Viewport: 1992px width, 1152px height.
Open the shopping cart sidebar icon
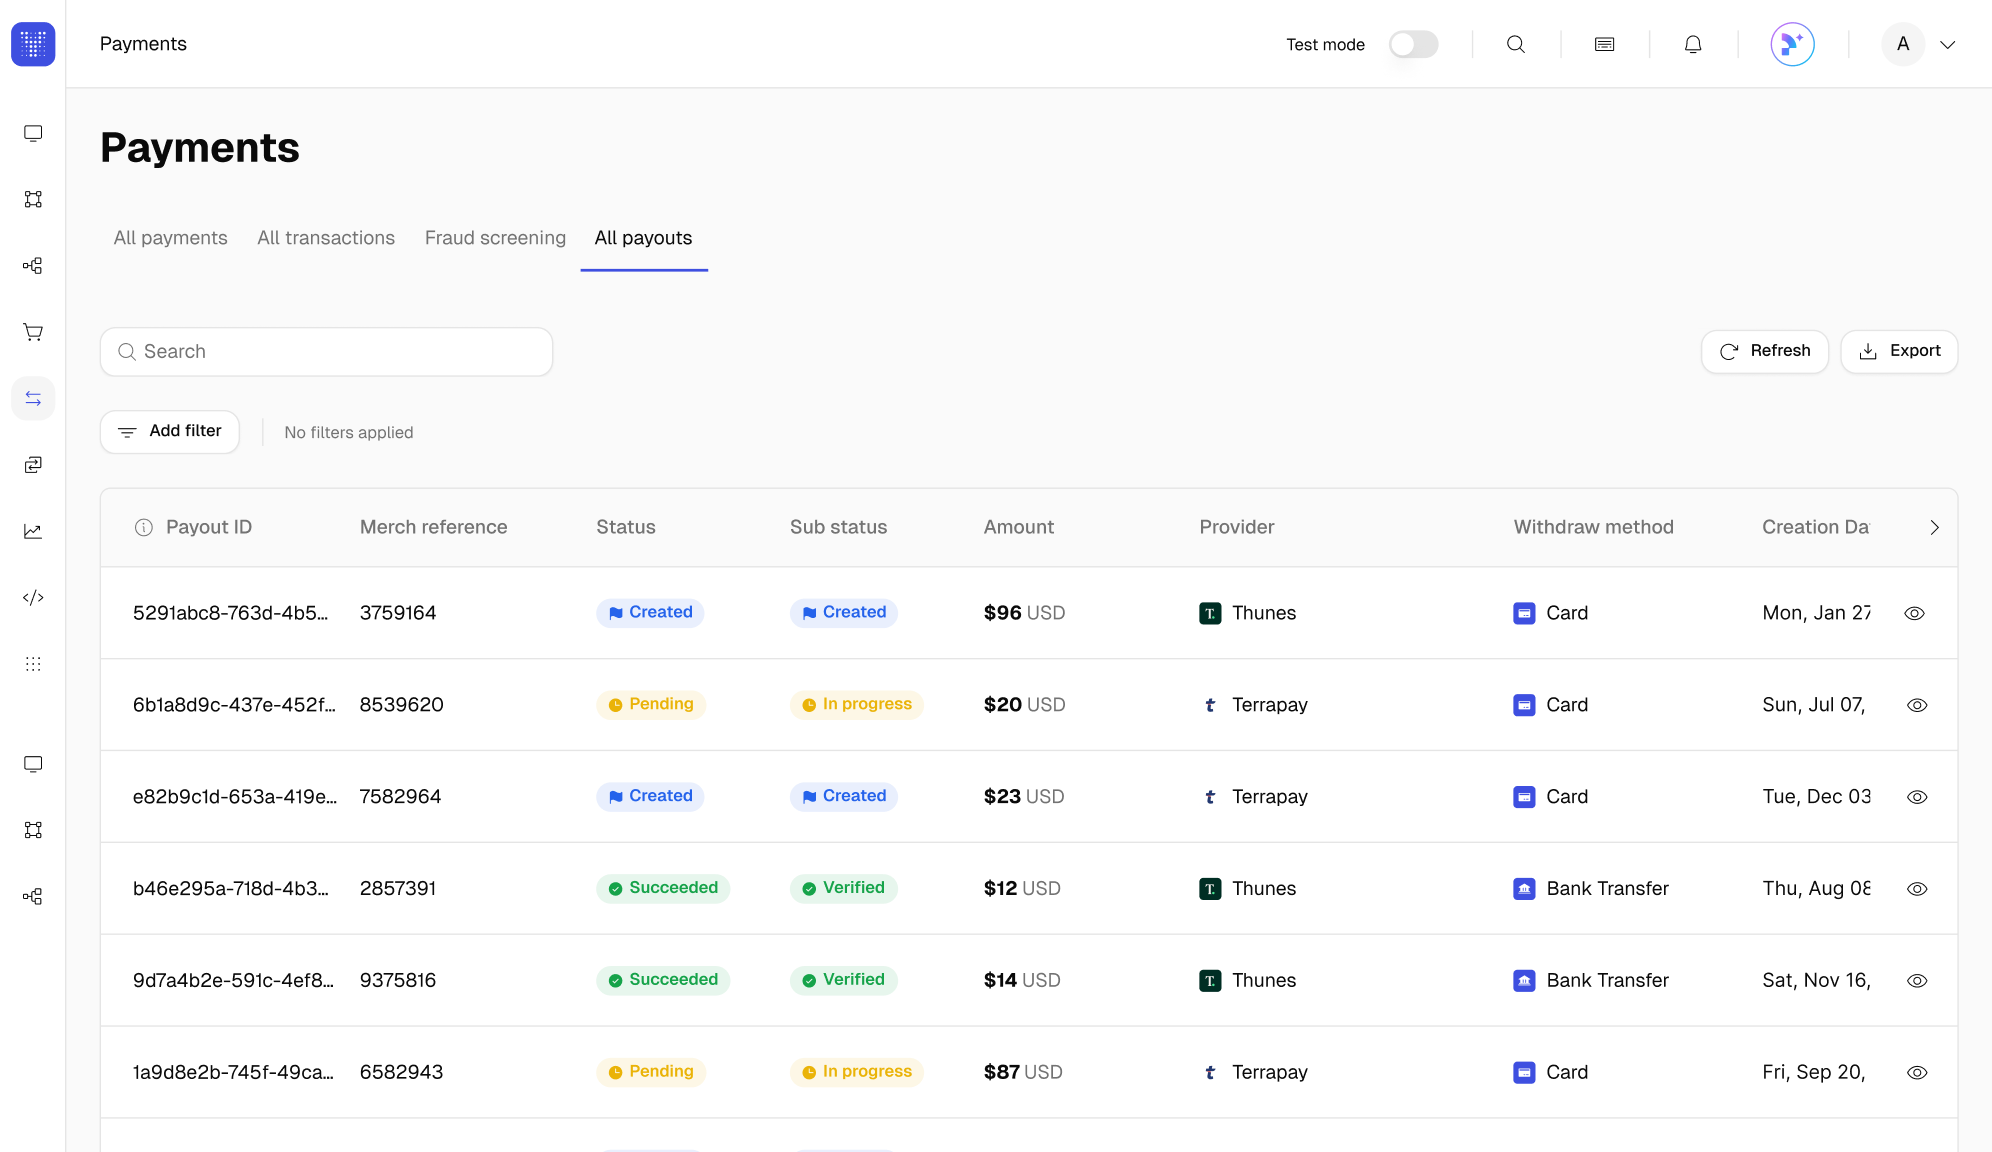(x=33, y=332)
